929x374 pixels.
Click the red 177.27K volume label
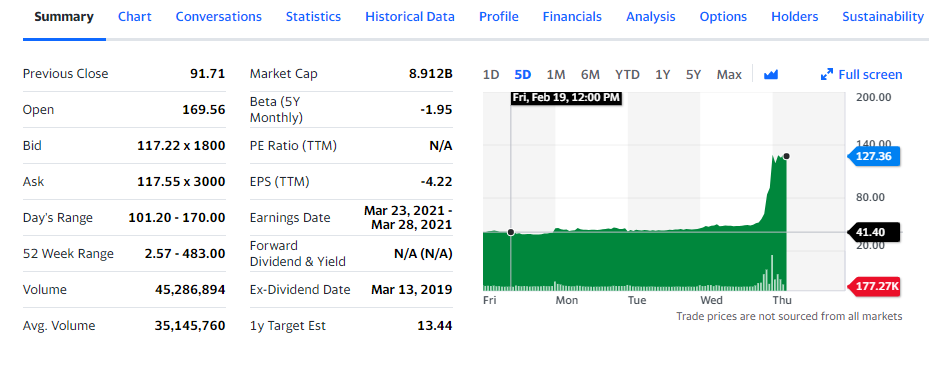click(x=874, y=286)
